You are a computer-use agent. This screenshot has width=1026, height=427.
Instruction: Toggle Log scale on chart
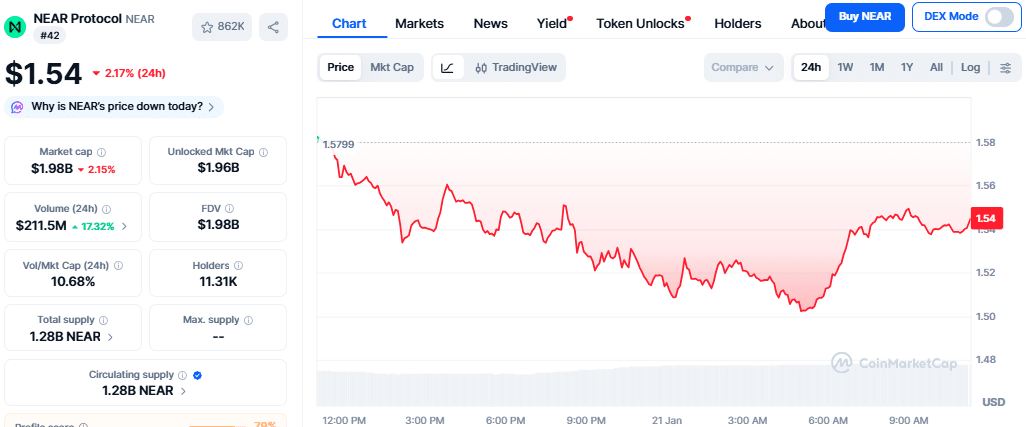(x=970, y=67)
